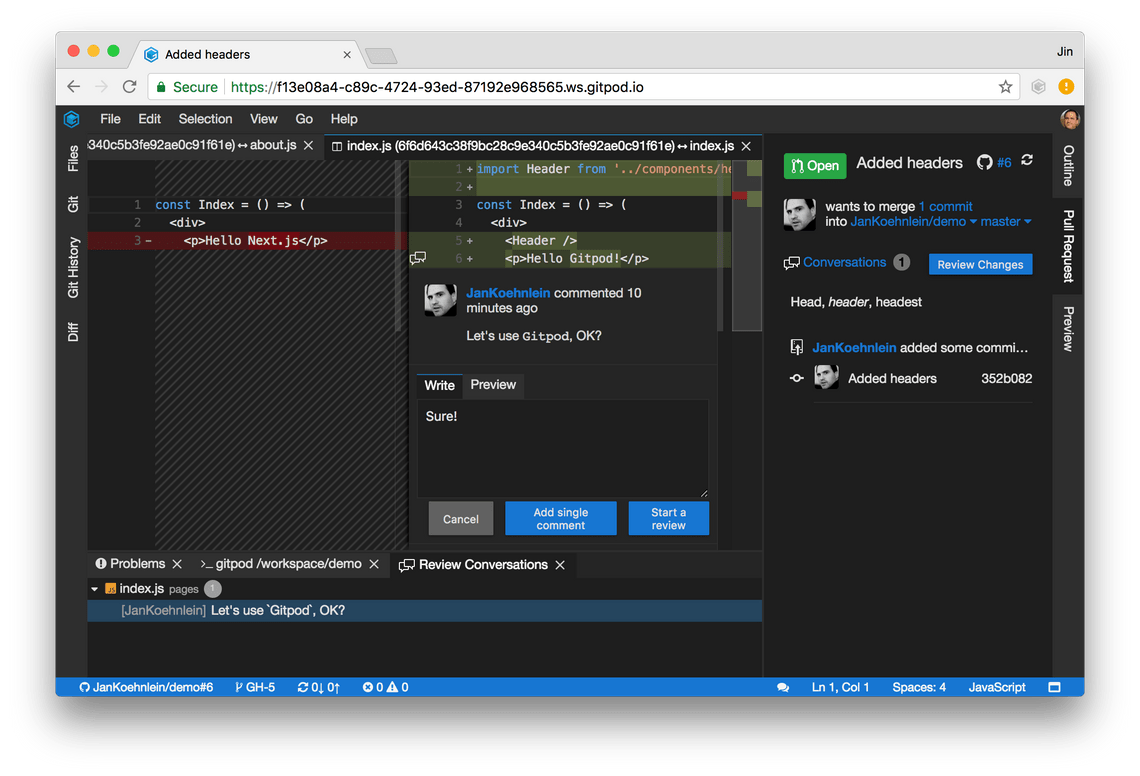Switch to the Preview comment tab
This screenshot has width=1140, height=776.
pos(493,385)
